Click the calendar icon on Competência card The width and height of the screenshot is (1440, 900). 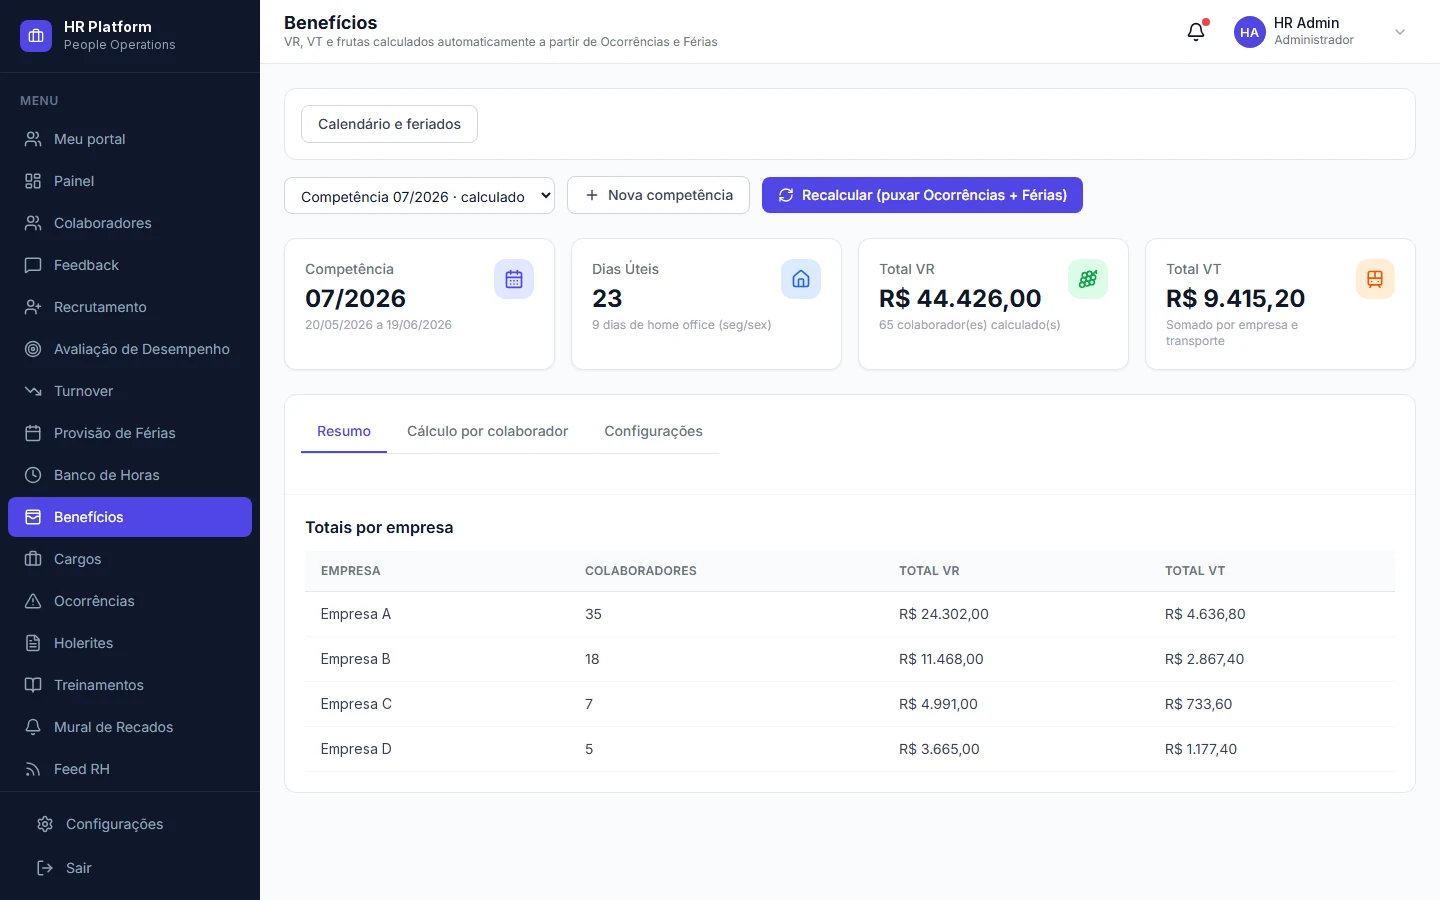(514, 279)
